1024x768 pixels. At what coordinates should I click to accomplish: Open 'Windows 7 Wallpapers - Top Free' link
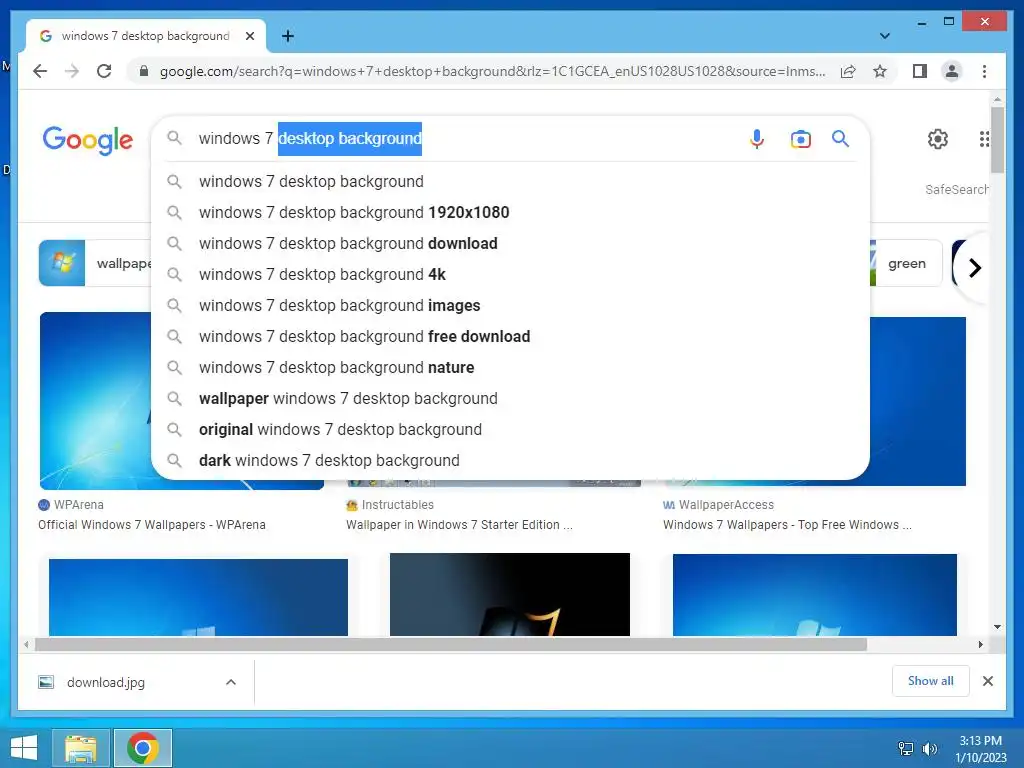[787, 524]
